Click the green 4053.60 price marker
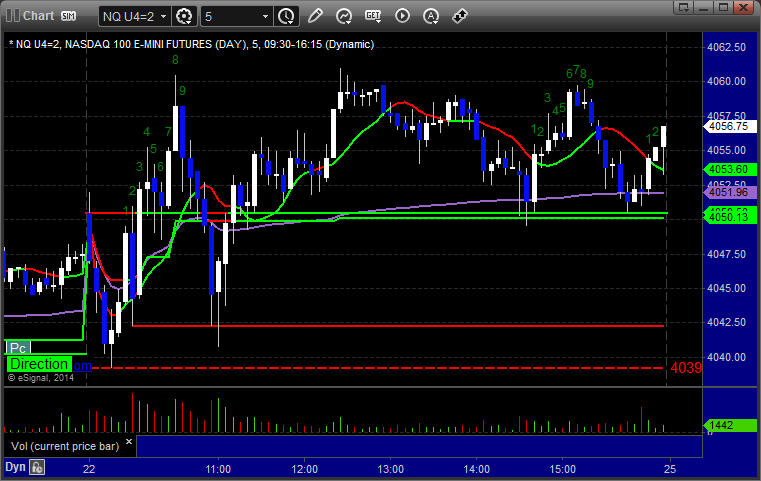Screen dimensions: 761x481 729,169
